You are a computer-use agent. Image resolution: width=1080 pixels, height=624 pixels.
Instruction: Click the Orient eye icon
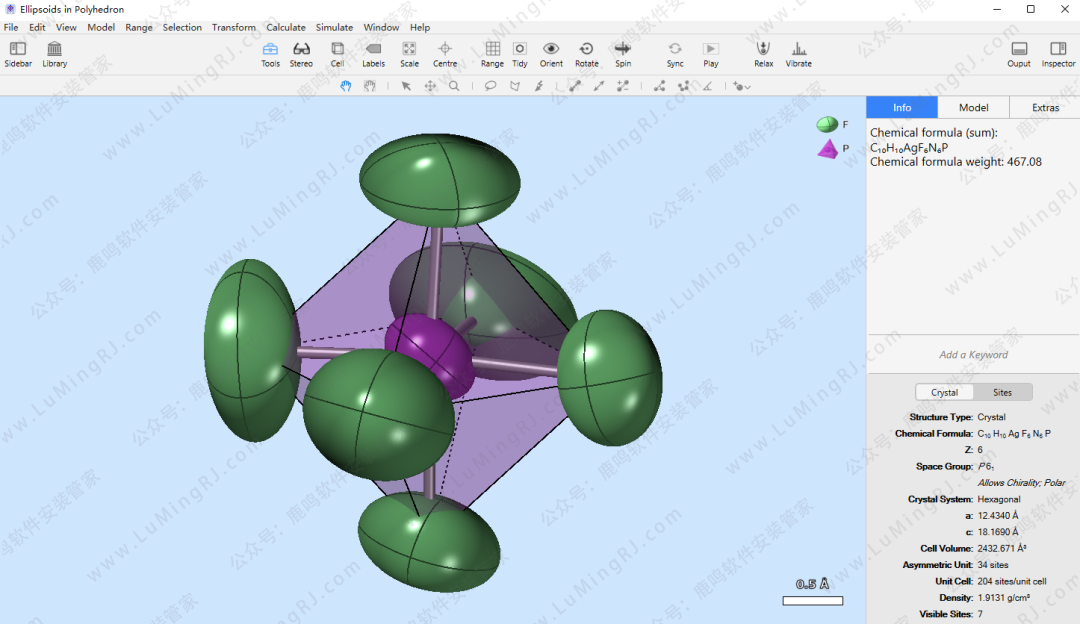(x=551, y=54)
